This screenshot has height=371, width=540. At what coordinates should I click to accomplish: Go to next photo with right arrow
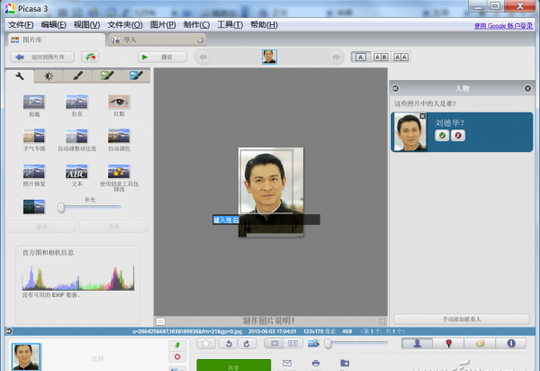(336, 57)
